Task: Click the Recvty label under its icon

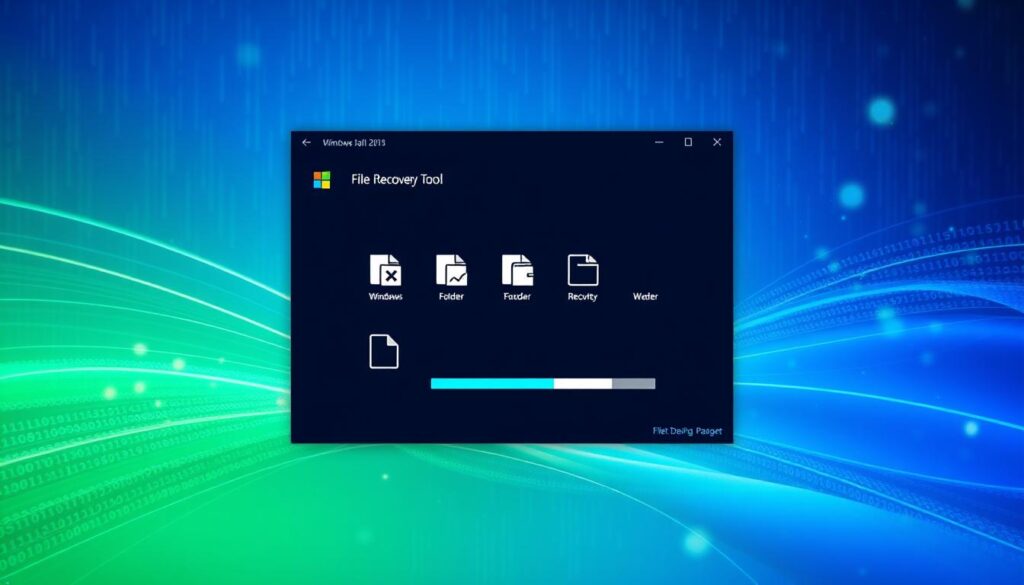Action: point(583,296)
